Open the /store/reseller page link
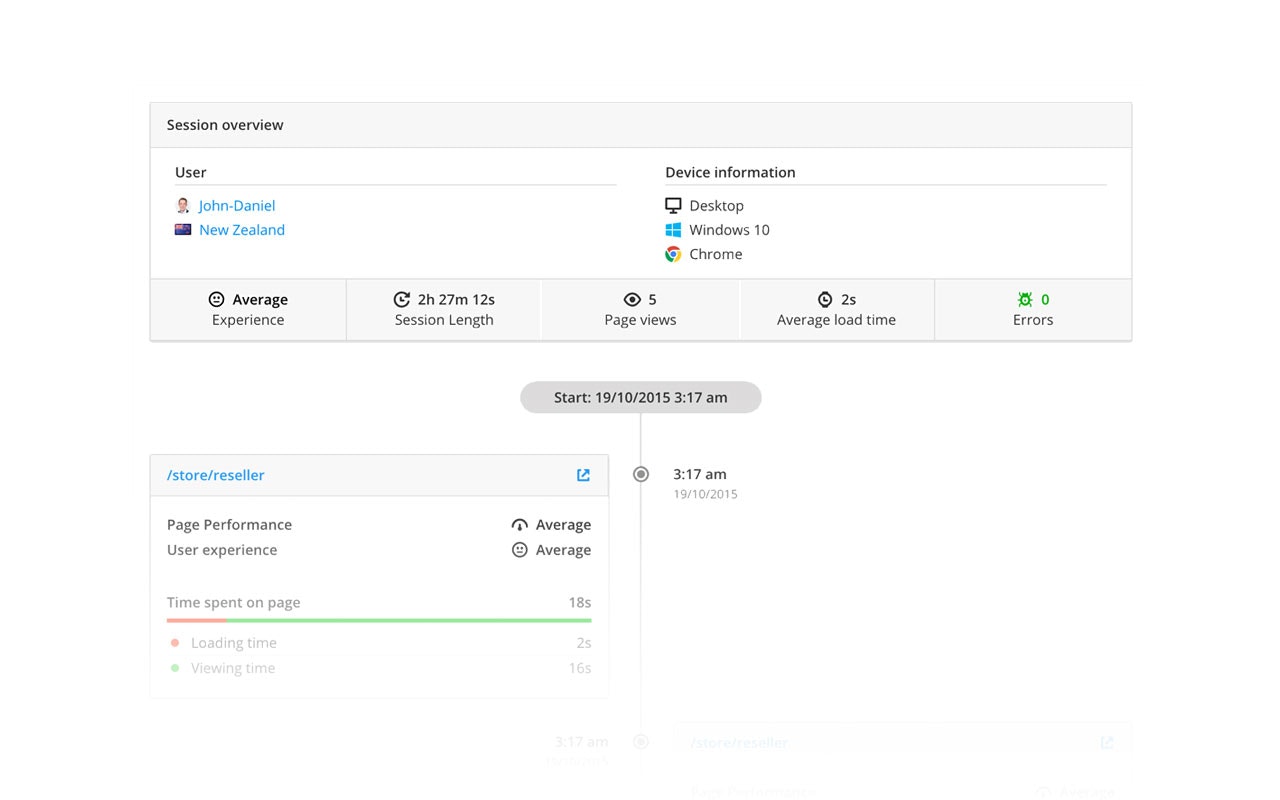The width and height of the screenshot is (1280, 800). tap(216, 475)
